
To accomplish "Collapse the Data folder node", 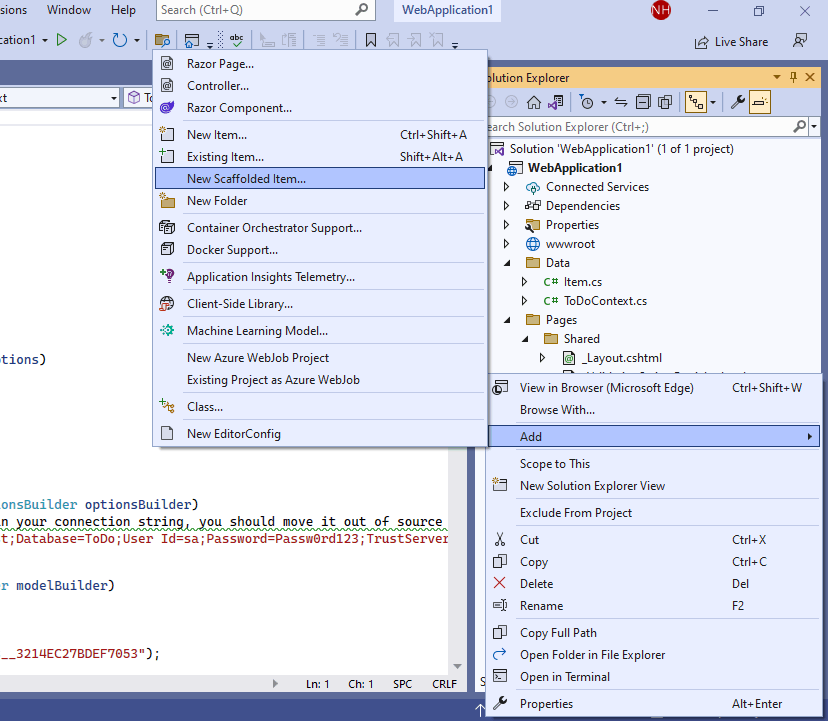I will 507,263.
